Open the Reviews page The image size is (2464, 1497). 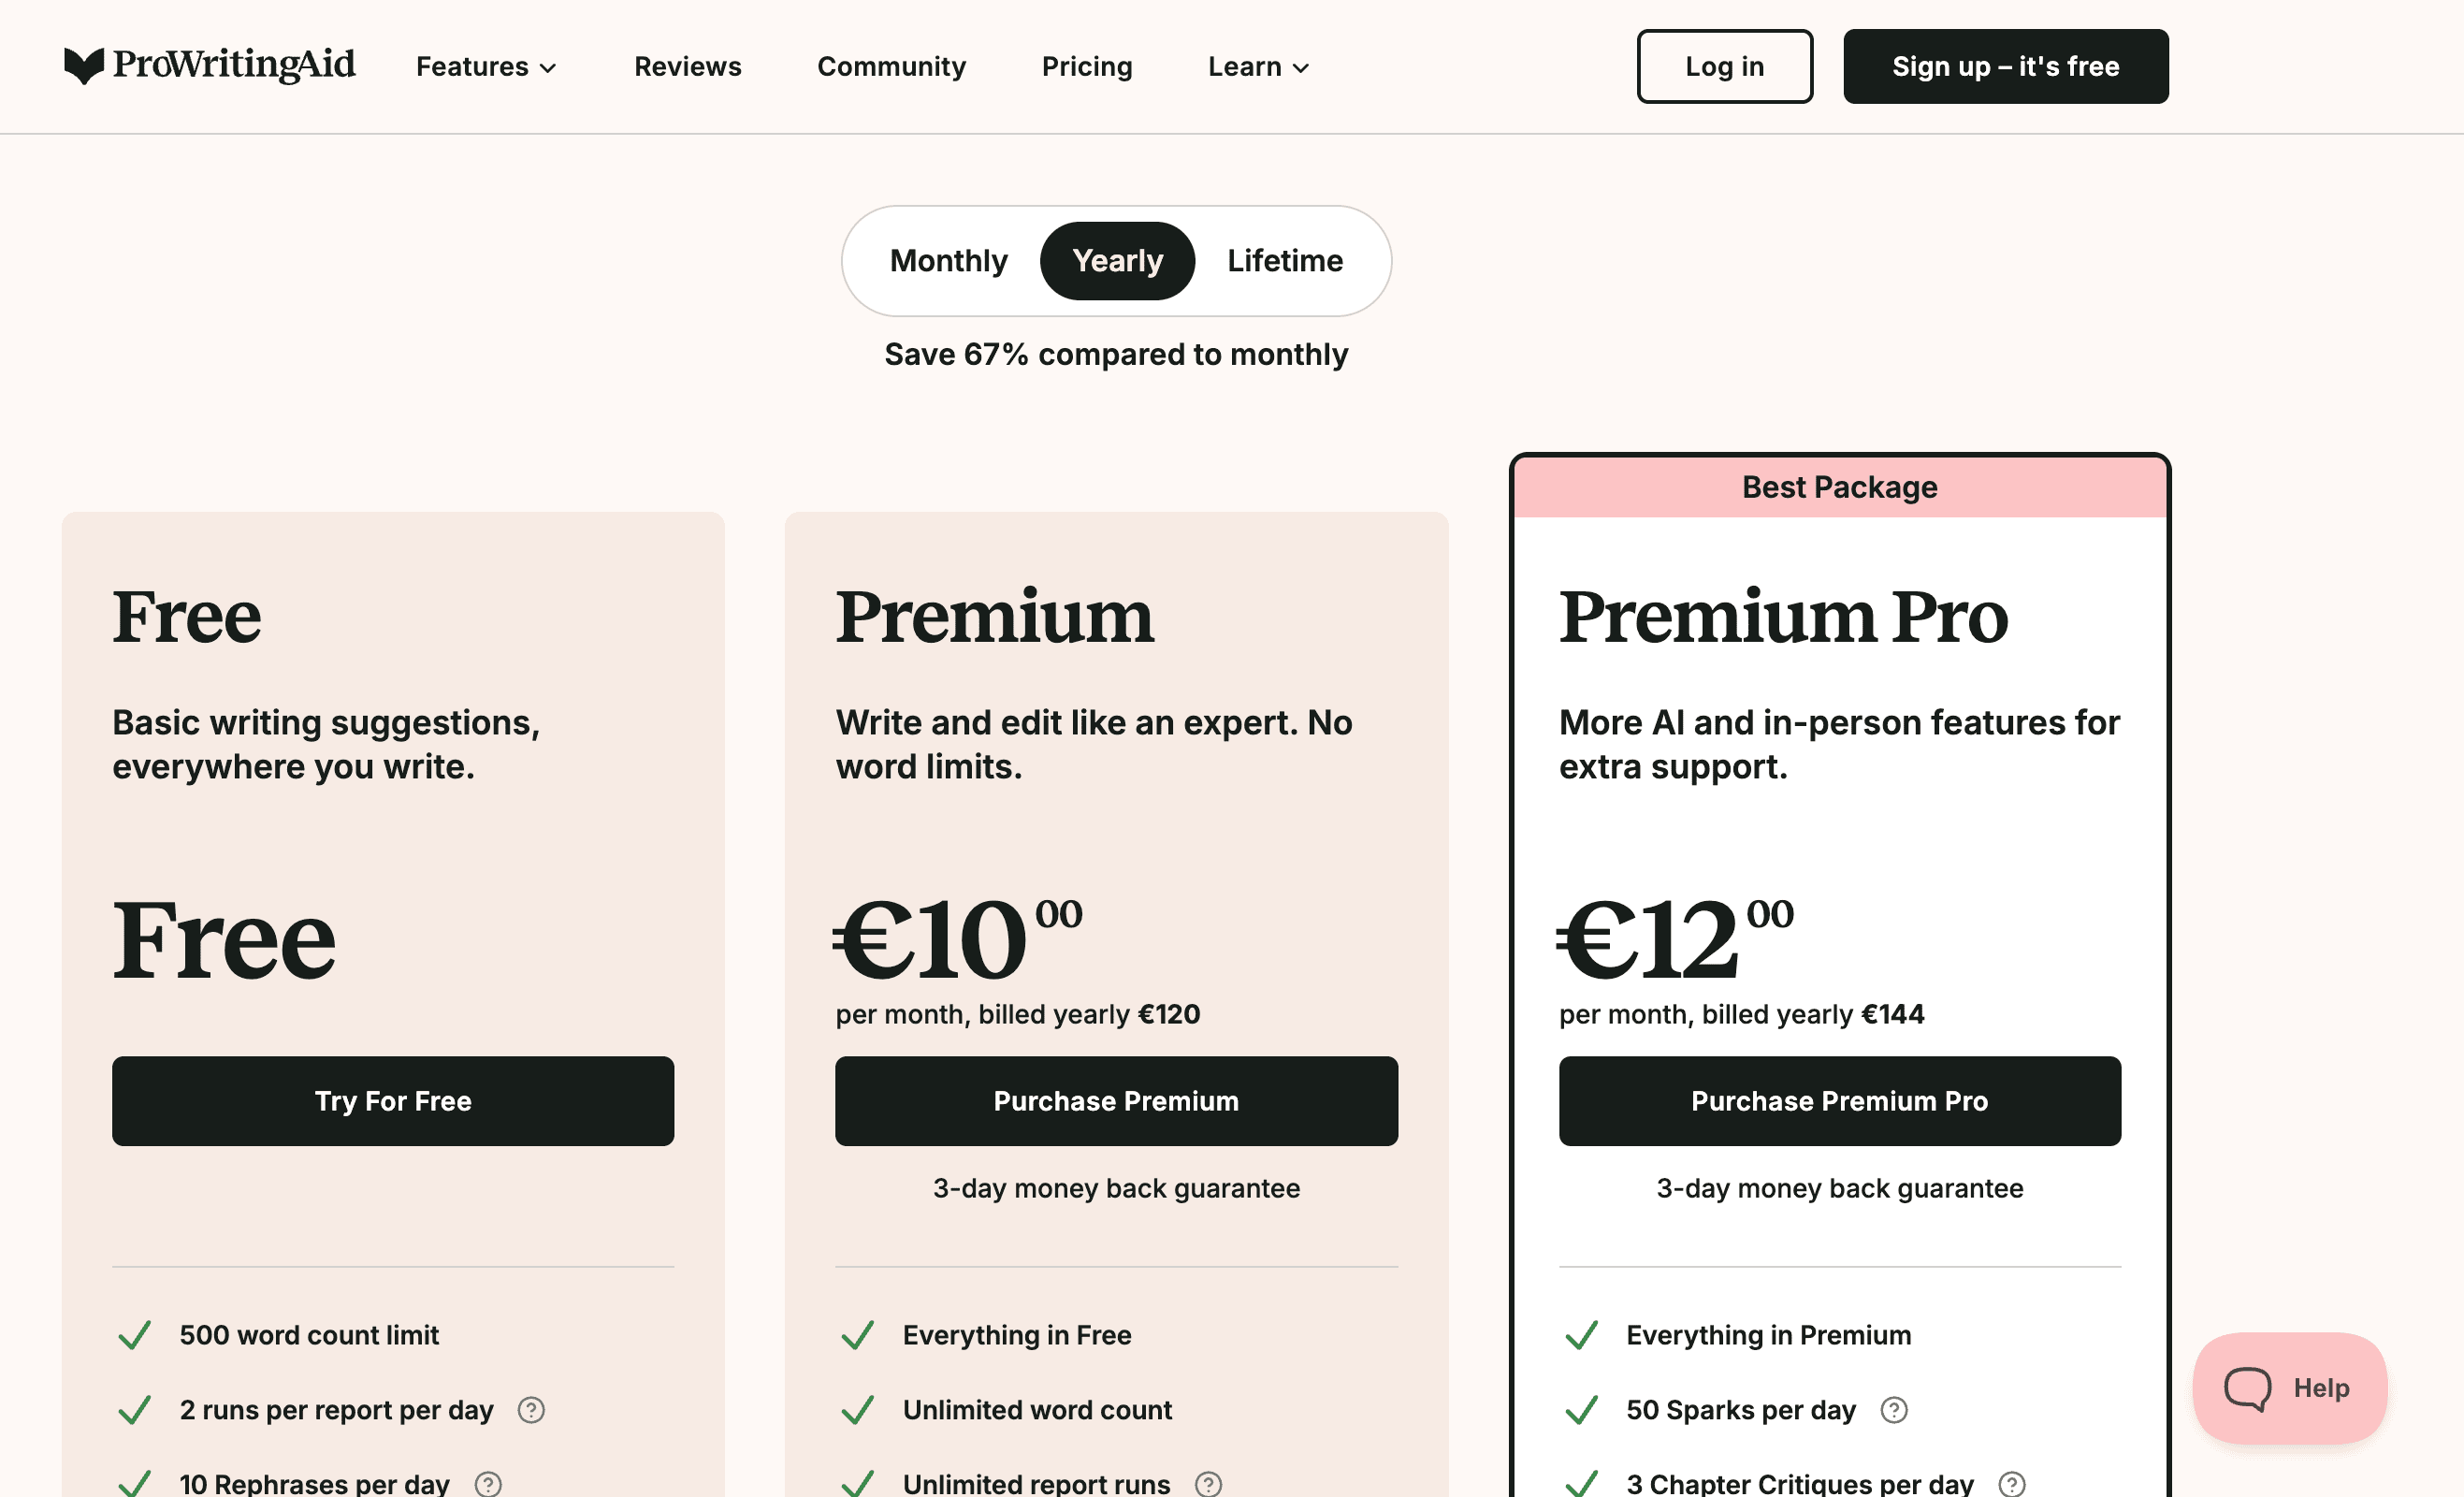687,66
